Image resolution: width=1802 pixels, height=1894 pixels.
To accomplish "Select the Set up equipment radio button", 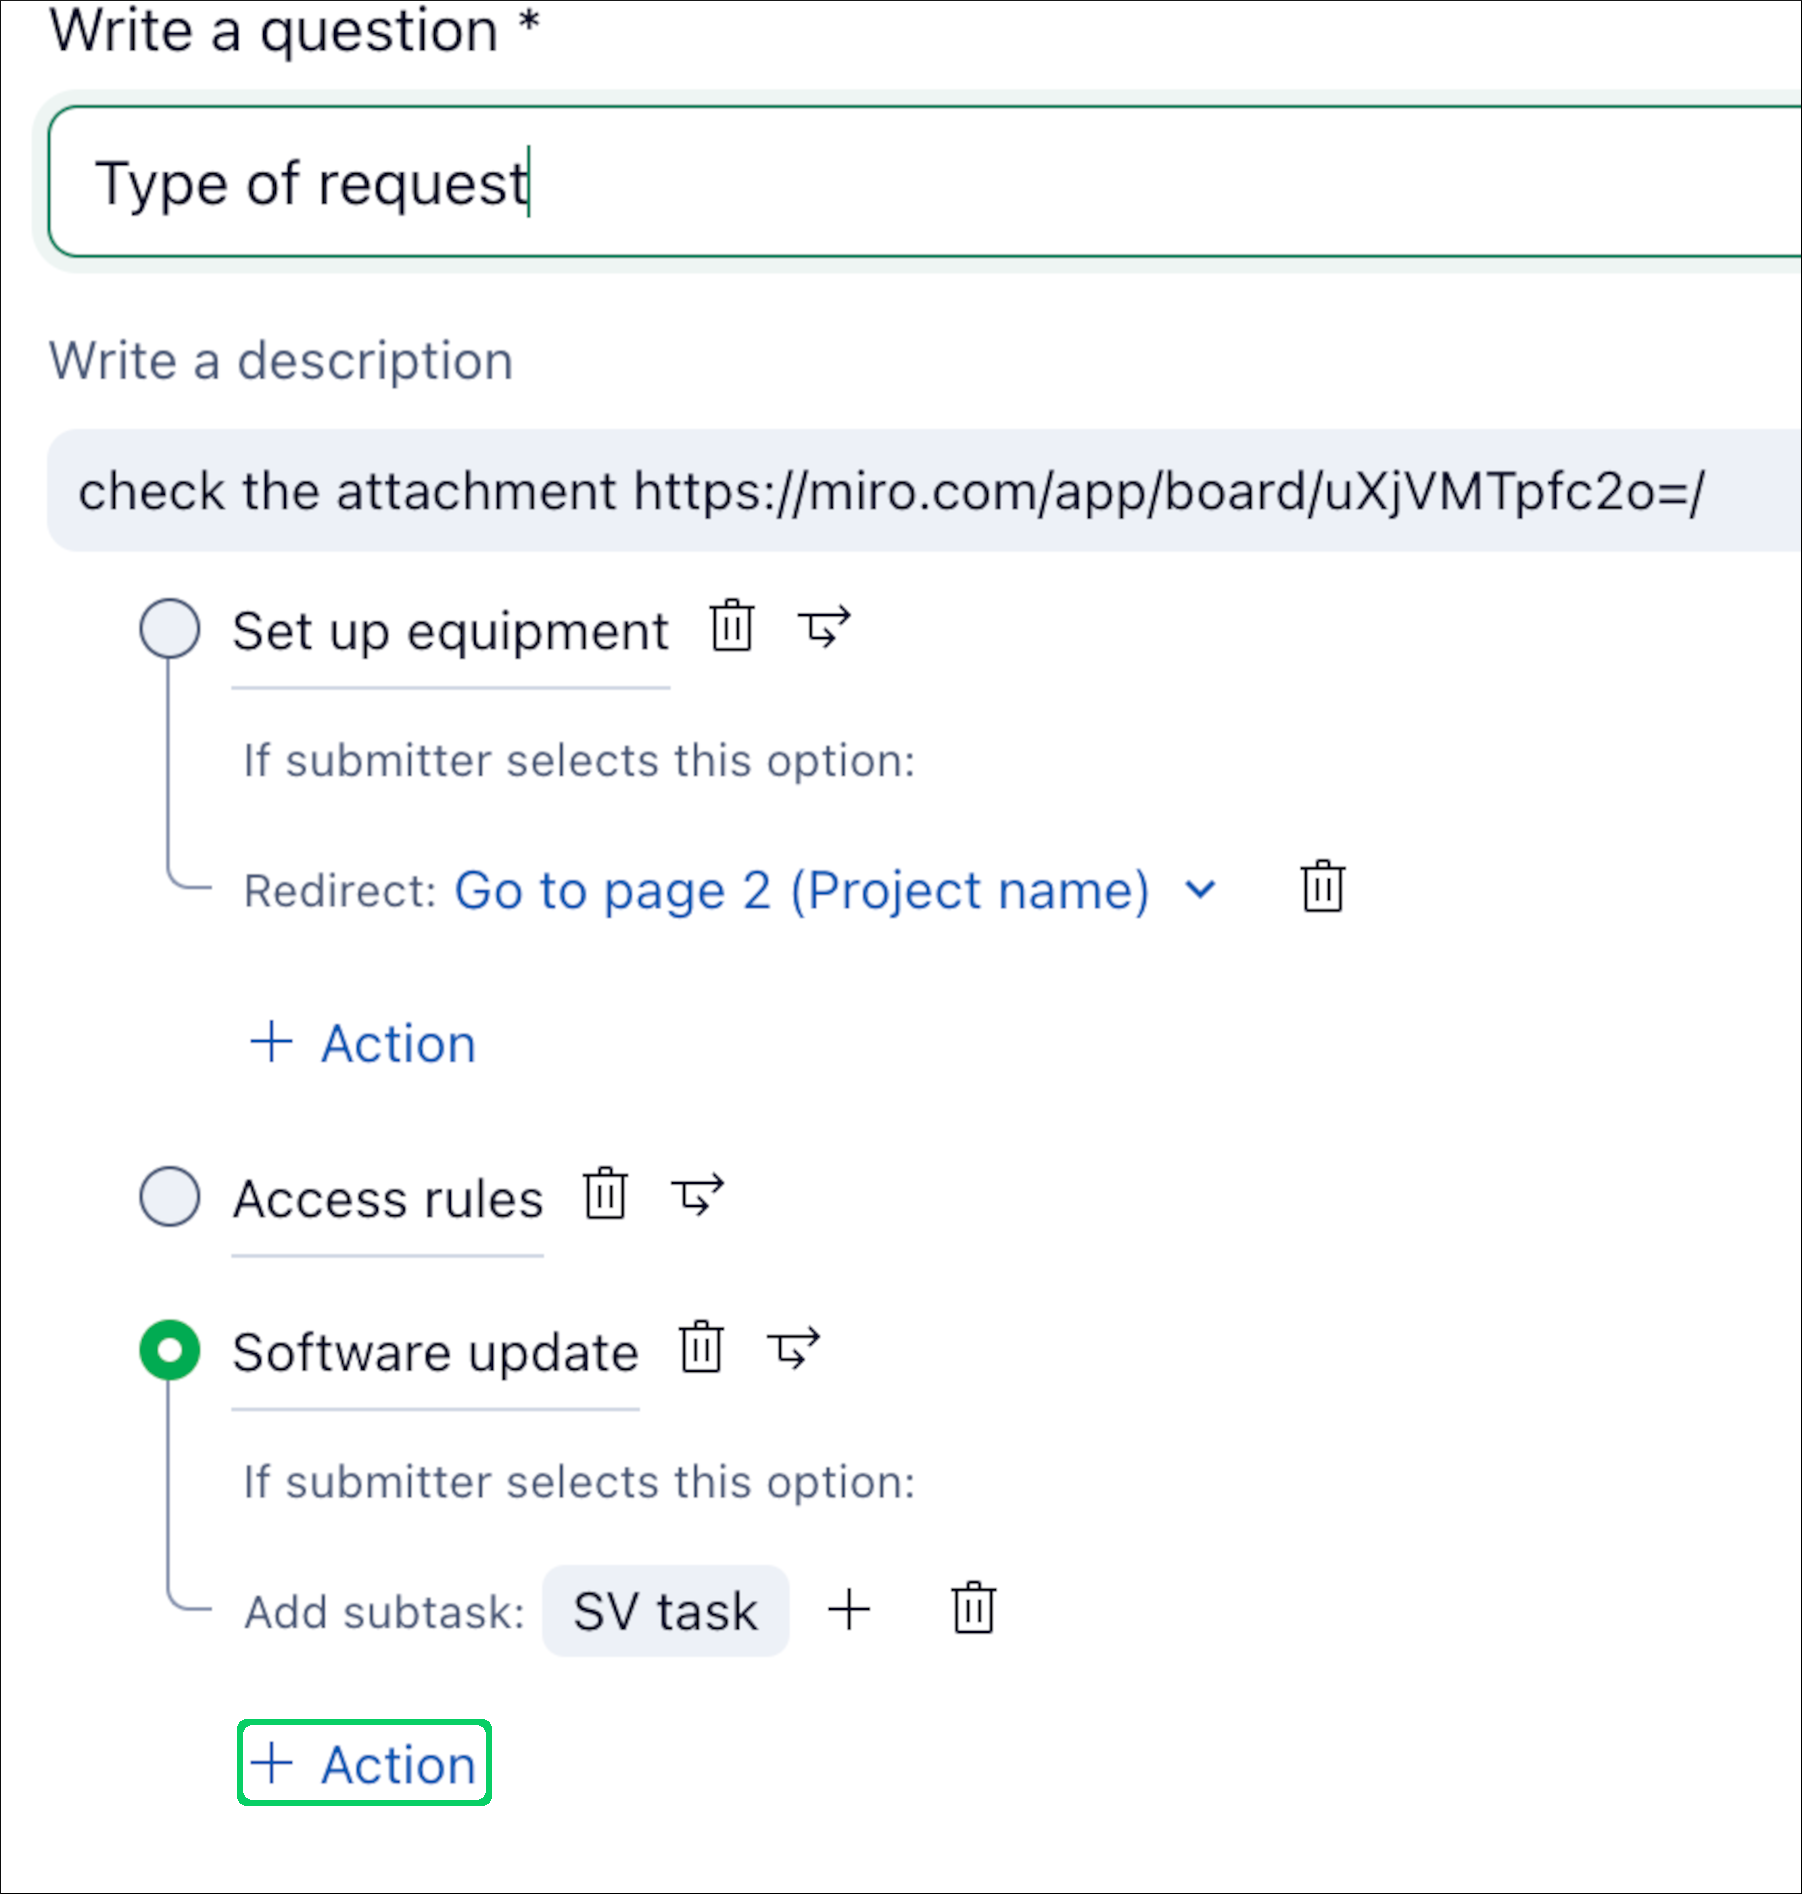I will click(170, 629).
